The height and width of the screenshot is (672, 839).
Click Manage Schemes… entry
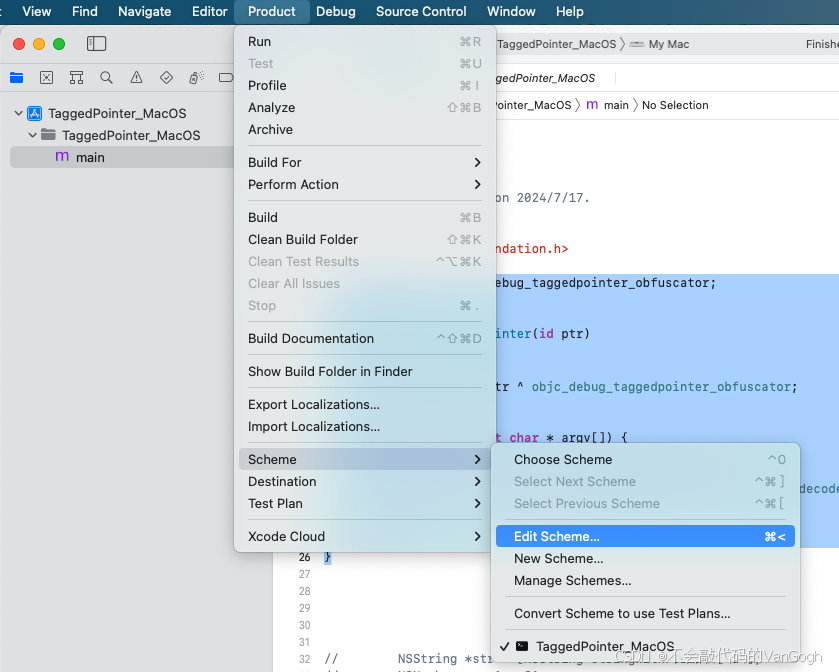[572, 581]
